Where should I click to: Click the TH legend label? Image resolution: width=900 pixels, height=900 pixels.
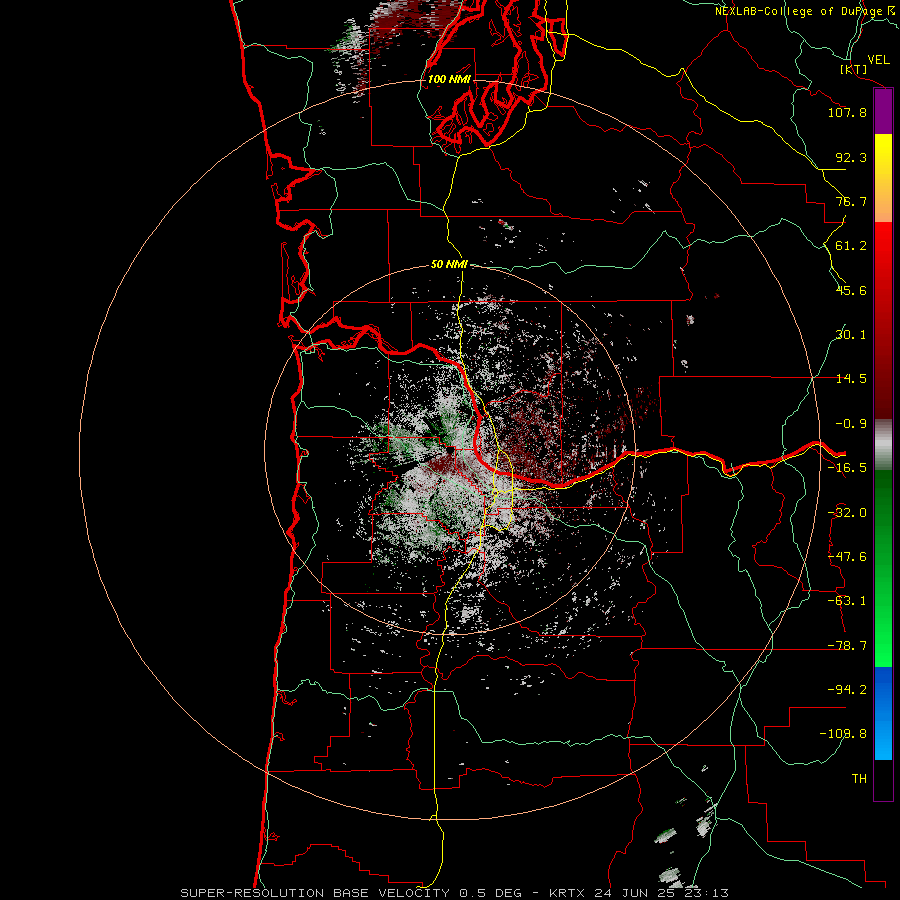pyautogui.click(x=859, y=779)
